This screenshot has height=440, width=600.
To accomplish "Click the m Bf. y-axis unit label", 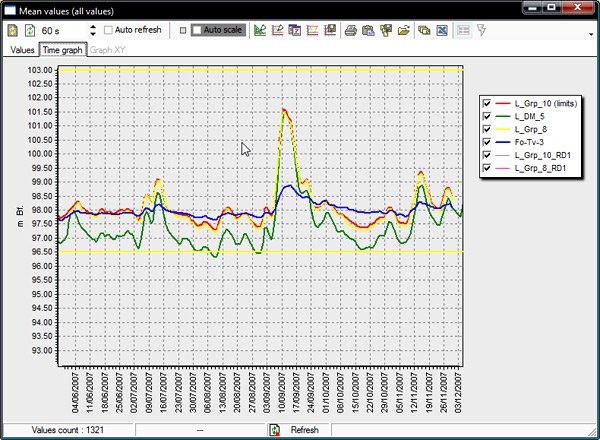I will point(20,216).
